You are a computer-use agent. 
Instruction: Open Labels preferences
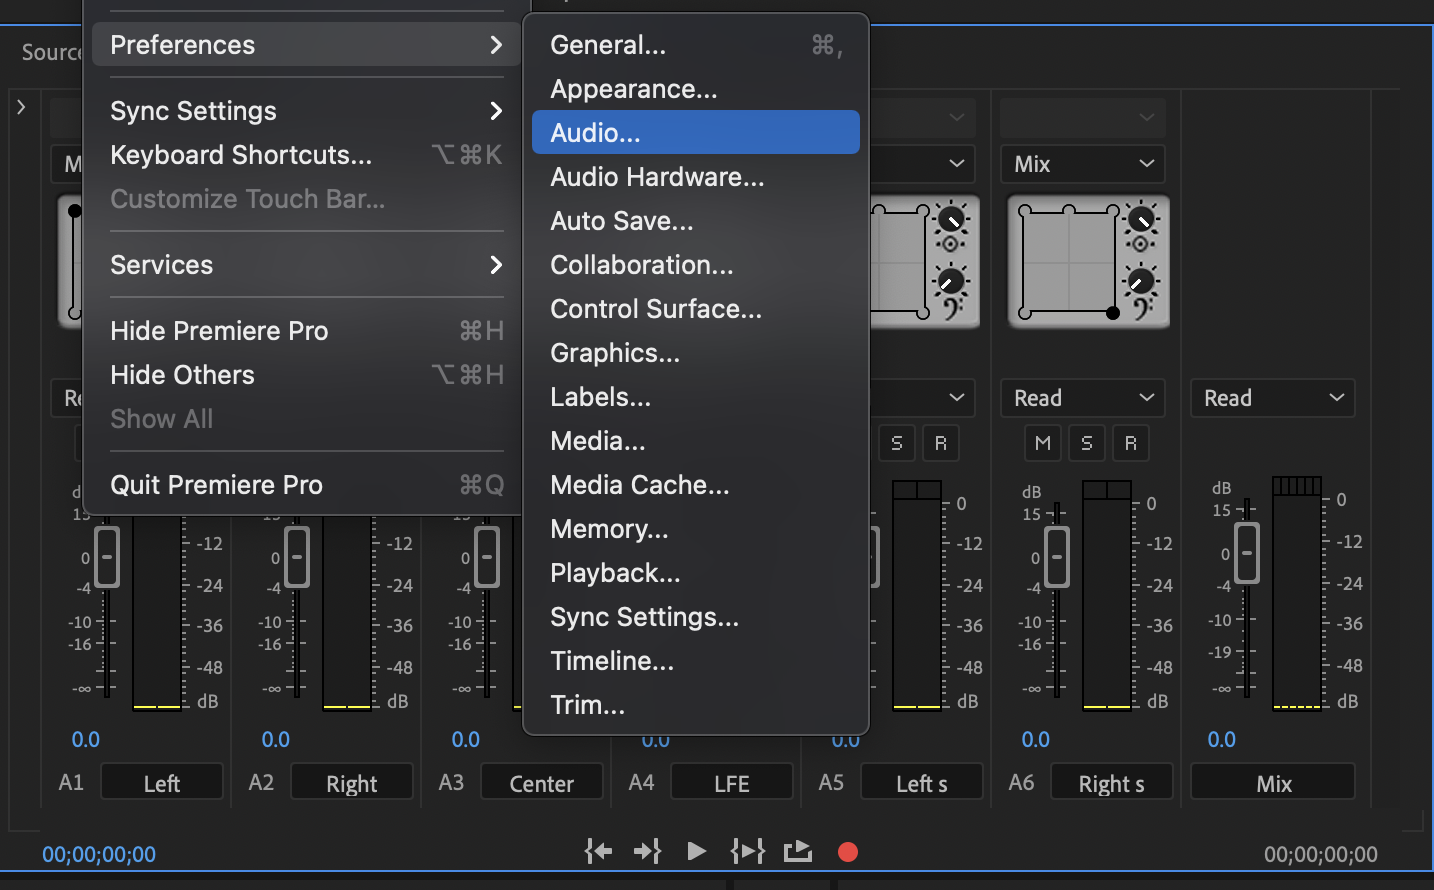(696, 397)
